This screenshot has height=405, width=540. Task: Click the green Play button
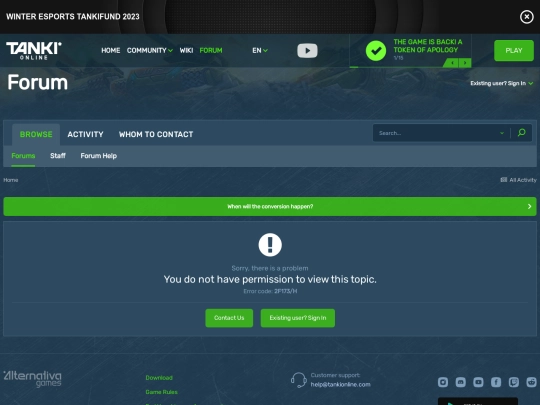coord(514,51)
